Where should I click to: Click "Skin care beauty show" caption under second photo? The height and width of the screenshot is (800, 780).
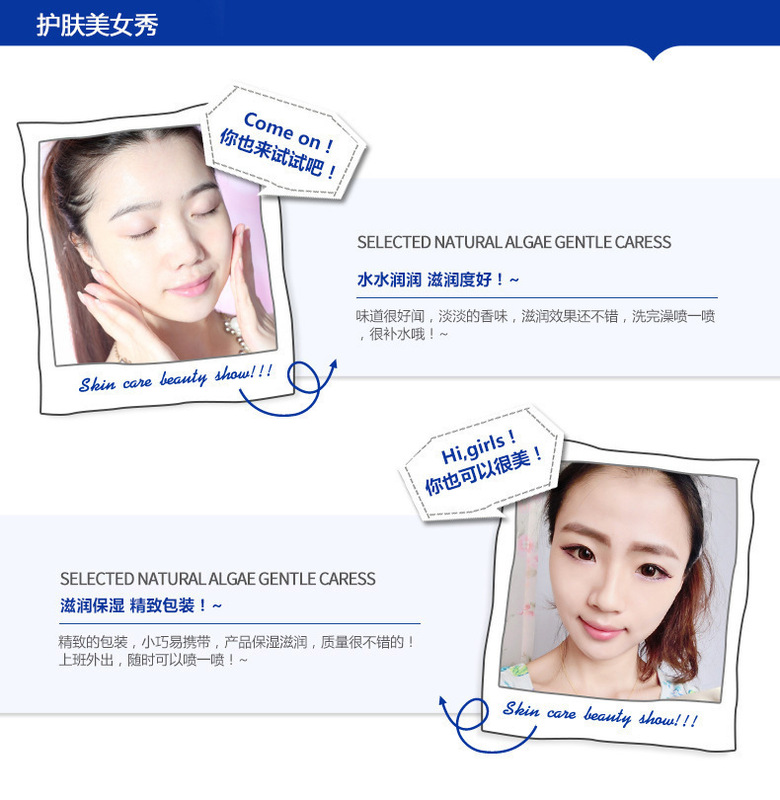[x=600, y=714]
